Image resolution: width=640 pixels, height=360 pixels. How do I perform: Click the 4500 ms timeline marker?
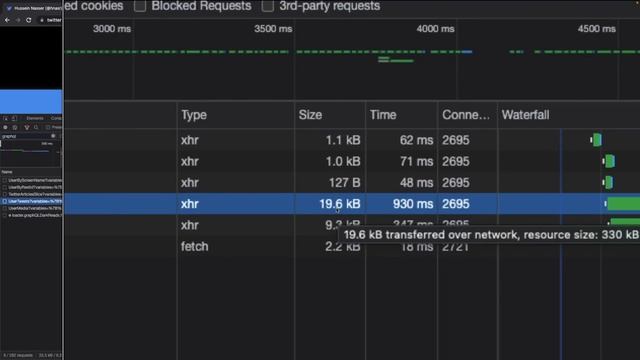click(596, 29)
